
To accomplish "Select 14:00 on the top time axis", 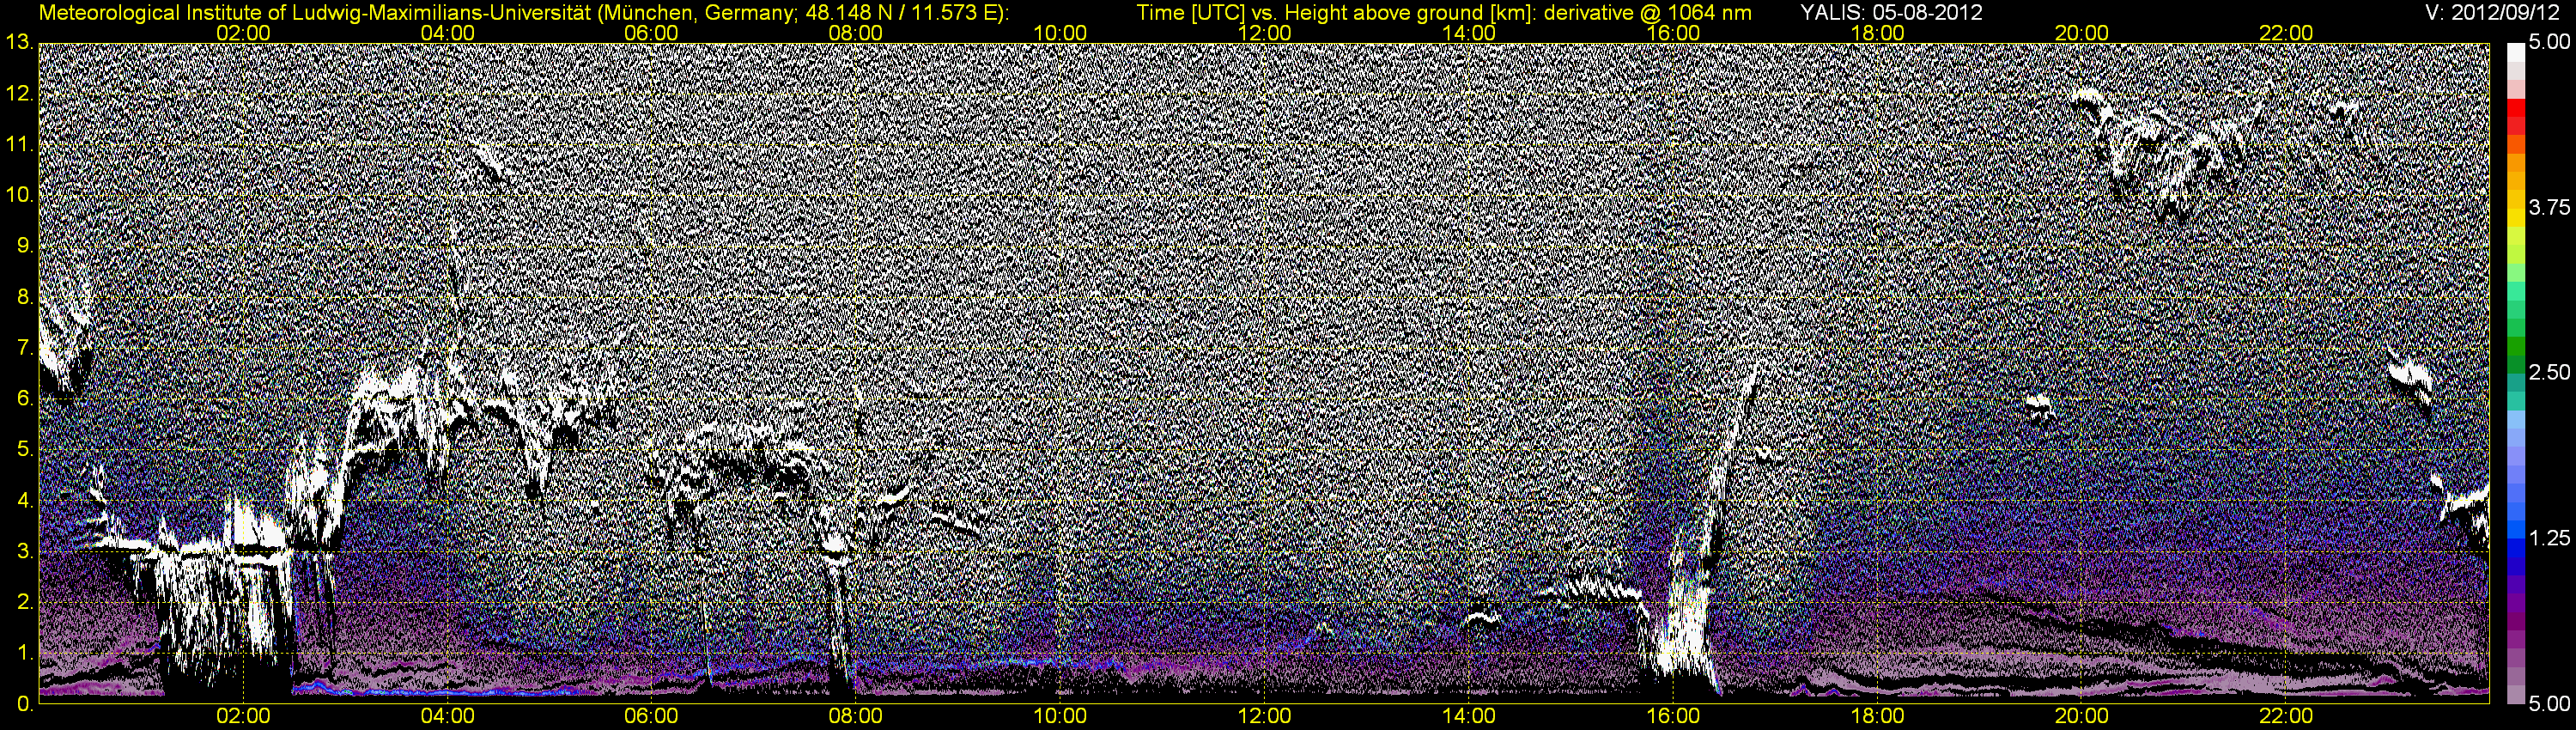I will pyautogui.click(x=1469, y=33).
